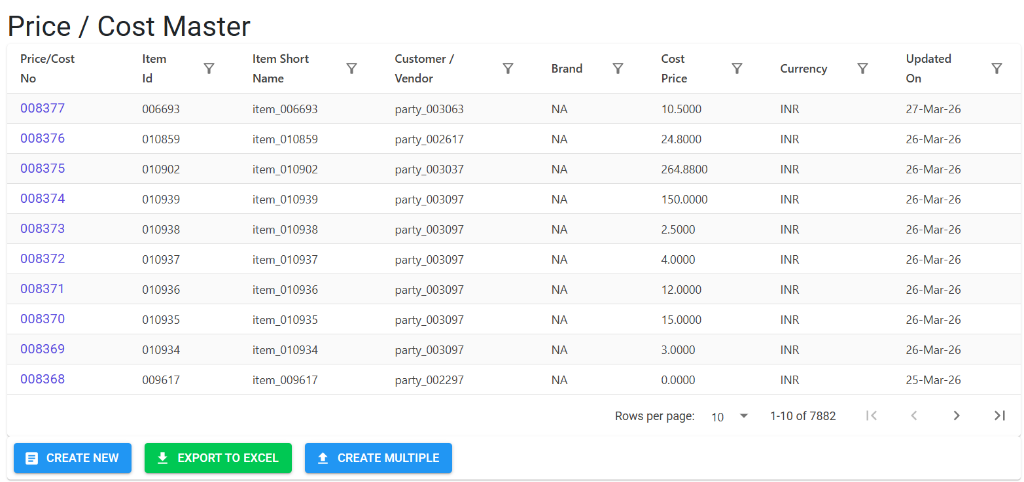Select cost price 150.0000
The height and width of the screenshot is (482, 1024).
coord(684,199)
